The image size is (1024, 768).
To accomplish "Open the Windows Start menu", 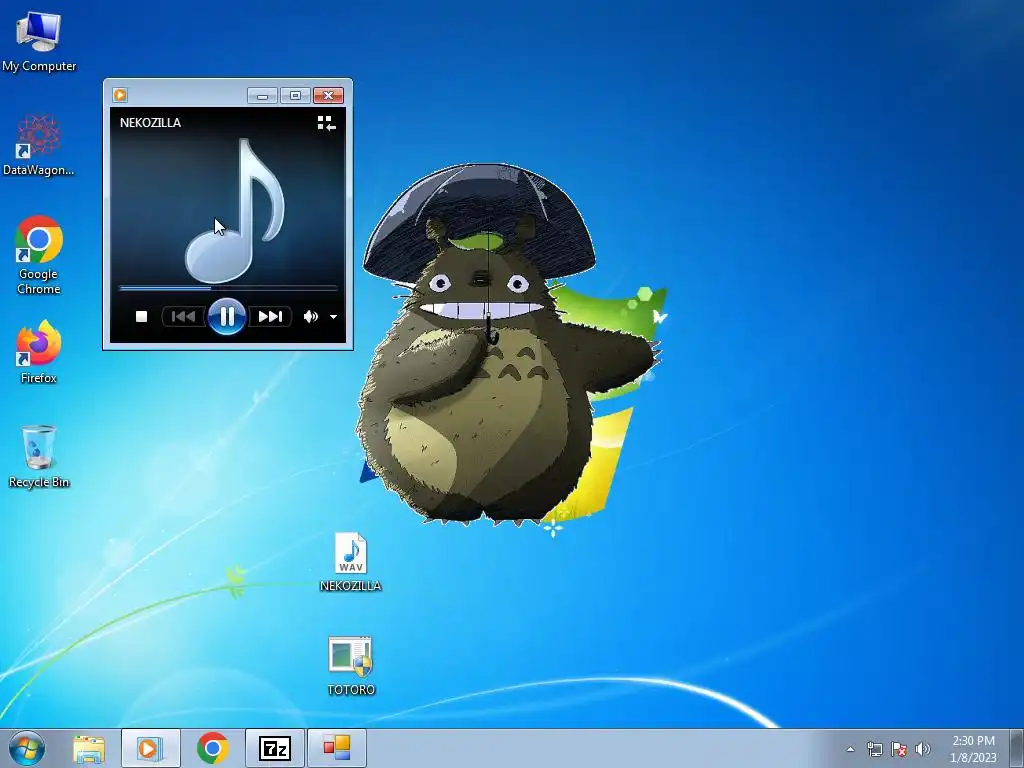I will (x=27, y=748).
